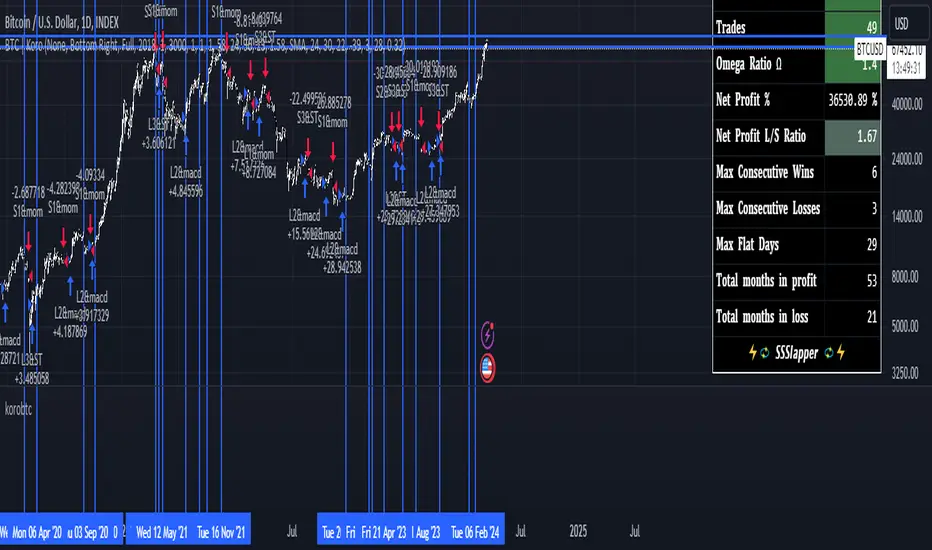Click the Net Profit L/S Ratio 1.67 cell

(x=852, y=136)
